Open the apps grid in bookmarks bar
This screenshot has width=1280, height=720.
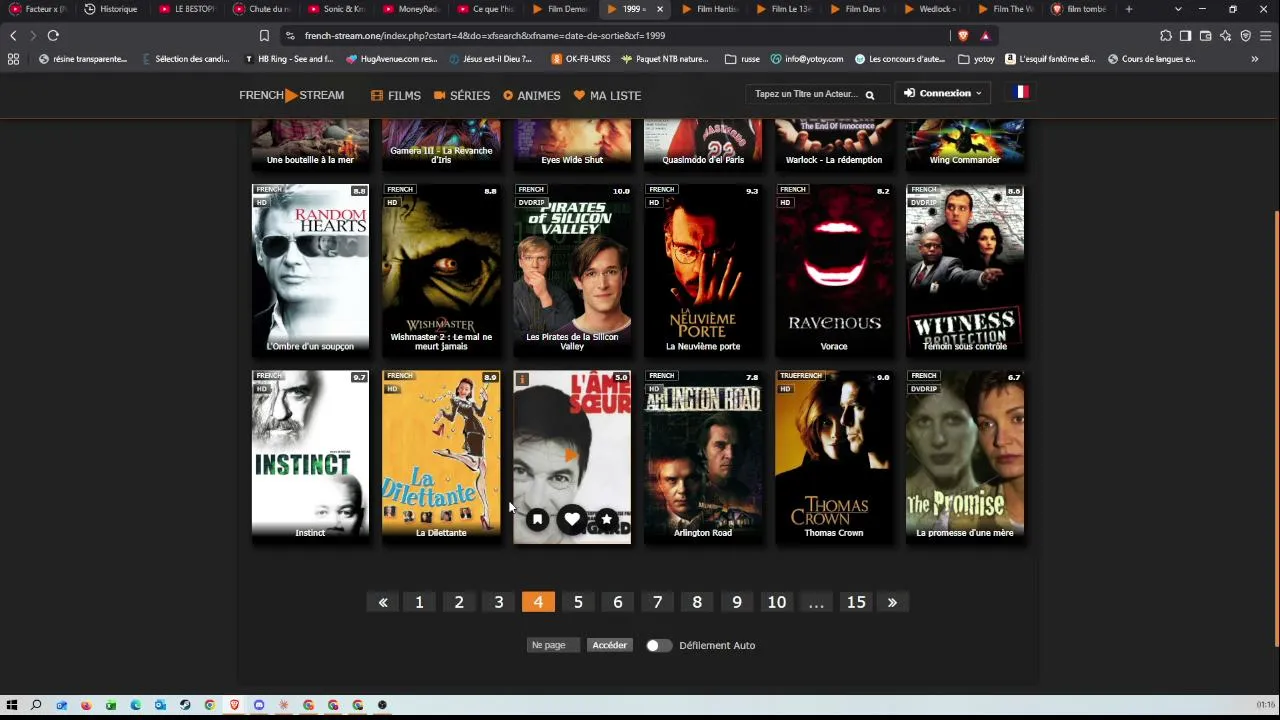coord(13,59)
